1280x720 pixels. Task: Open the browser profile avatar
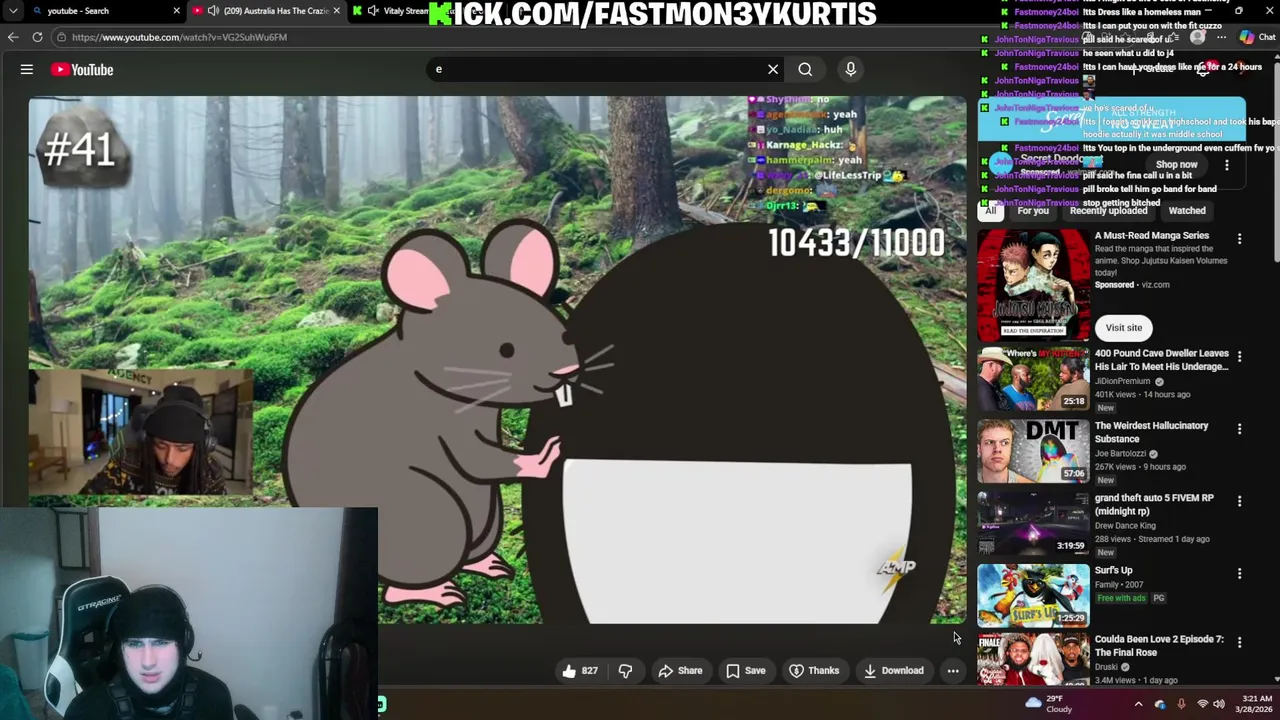tap(1197, 37)
